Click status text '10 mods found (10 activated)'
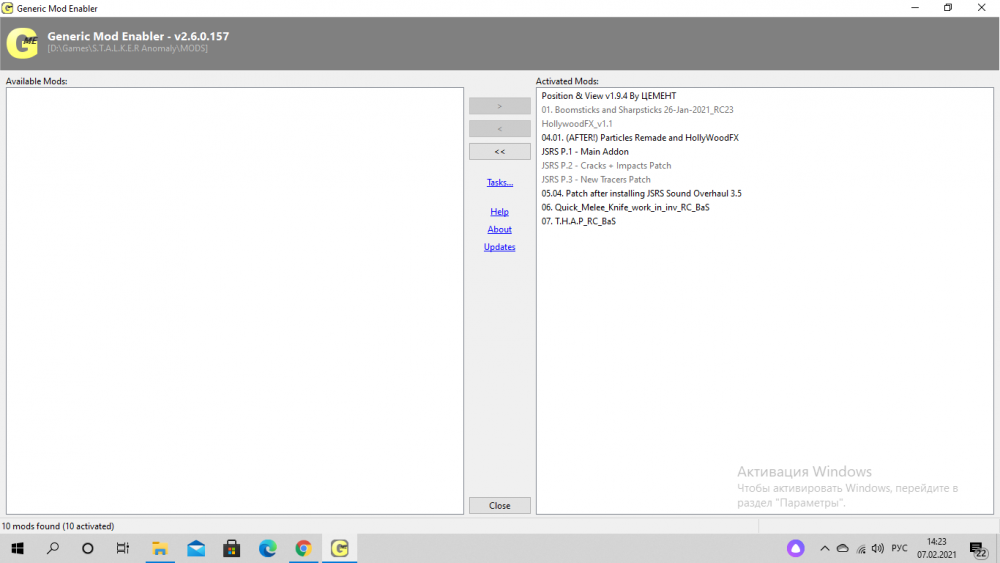Screen dimensions: 1000x563 click(58, 526)
